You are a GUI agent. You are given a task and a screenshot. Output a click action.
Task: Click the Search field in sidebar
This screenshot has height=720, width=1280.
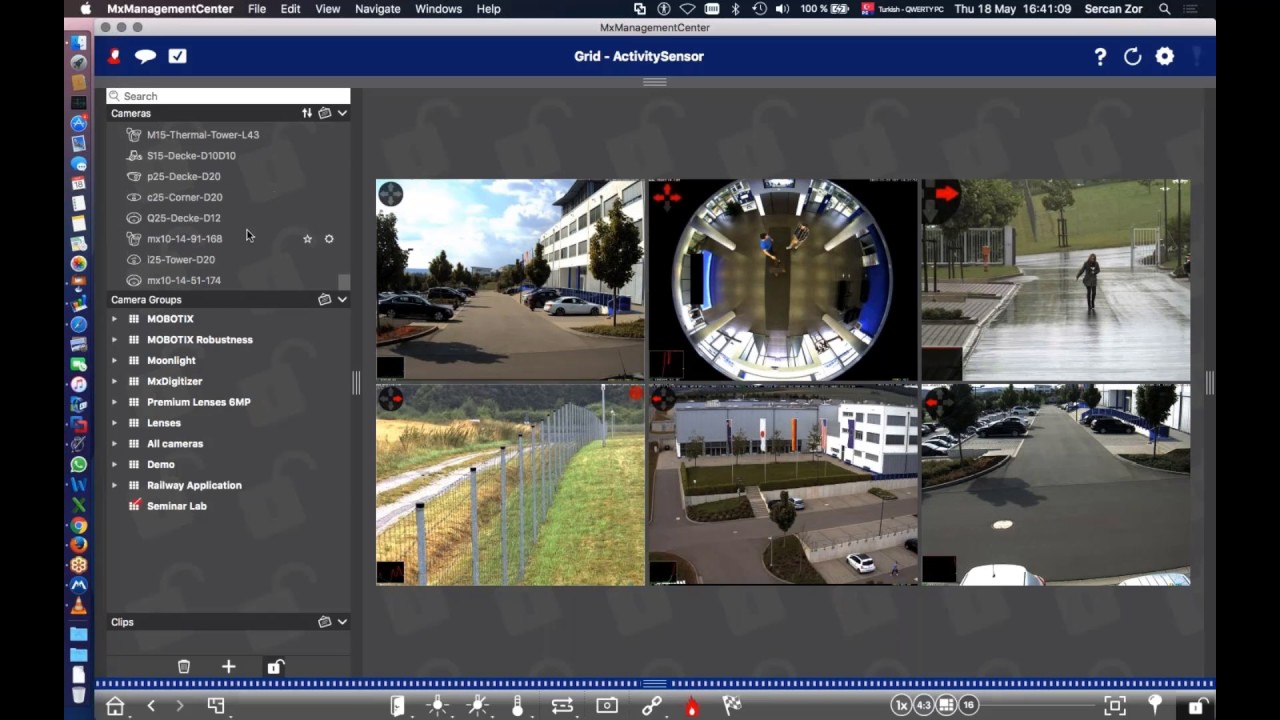[228, 96]
